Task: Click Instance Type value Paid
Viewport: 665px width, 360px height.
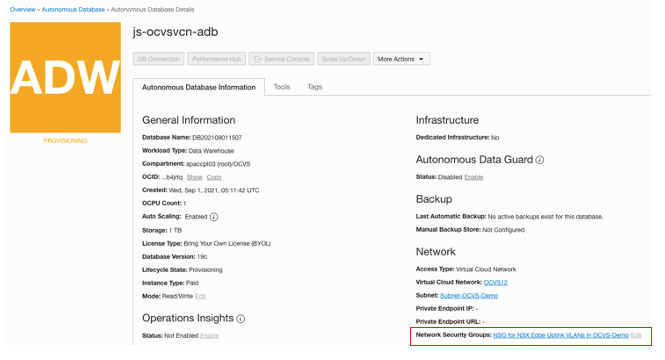Action: click(192, 283)
